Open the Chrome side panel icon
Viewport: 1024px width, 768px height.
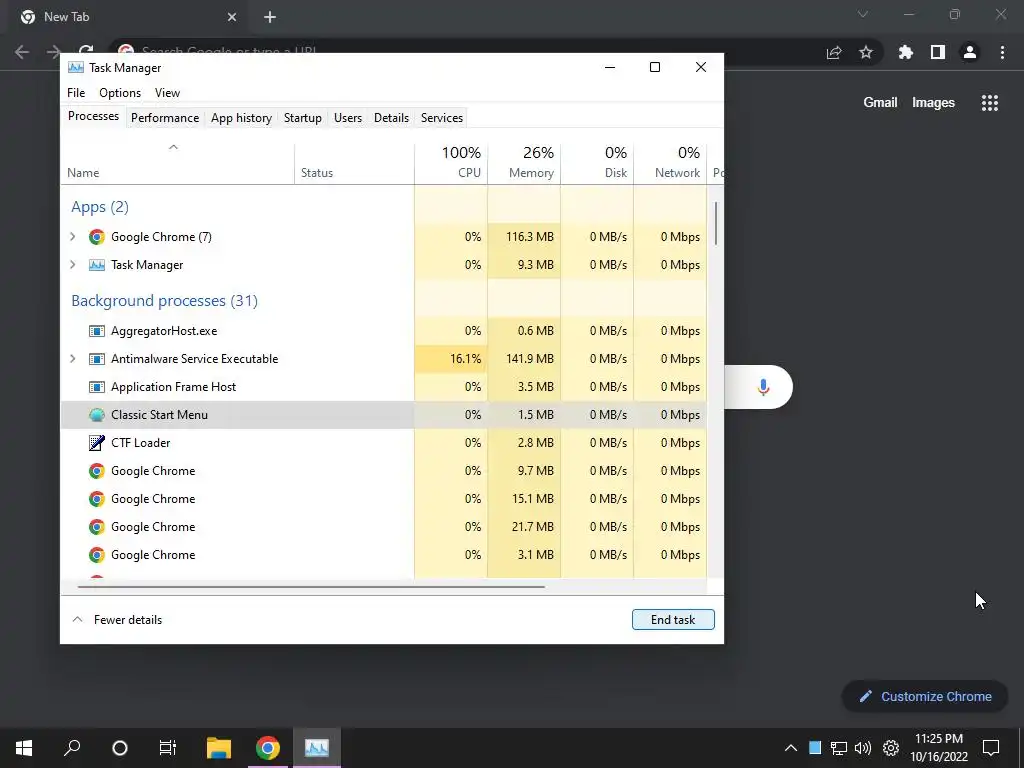(938, 52)
